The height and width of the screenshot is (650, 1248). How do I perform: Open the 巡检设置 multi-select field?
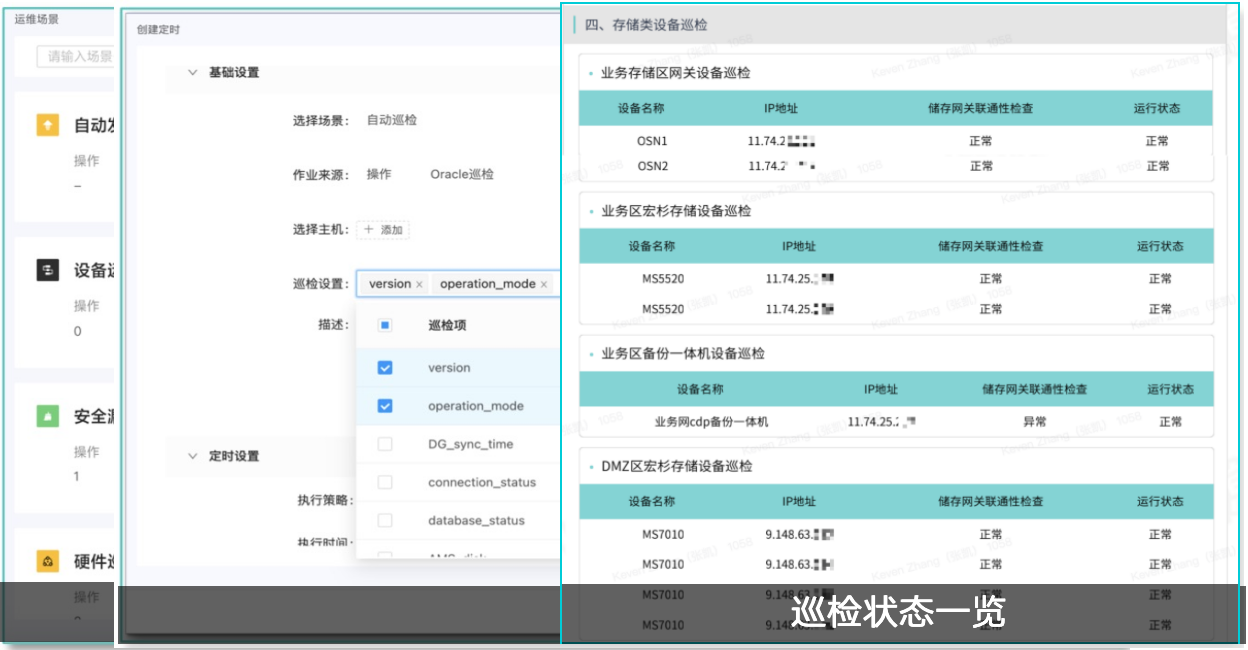pos(457,284)
